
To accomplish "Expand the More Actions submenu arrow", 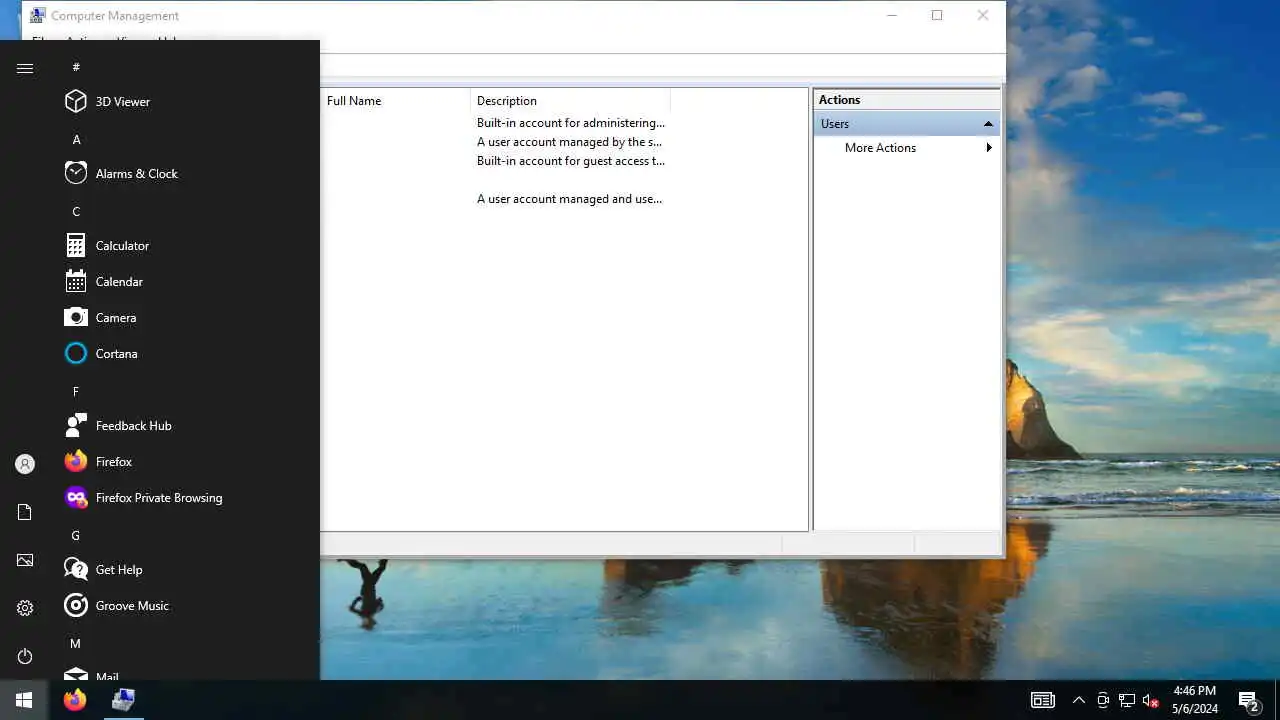I will click(989, 148).
